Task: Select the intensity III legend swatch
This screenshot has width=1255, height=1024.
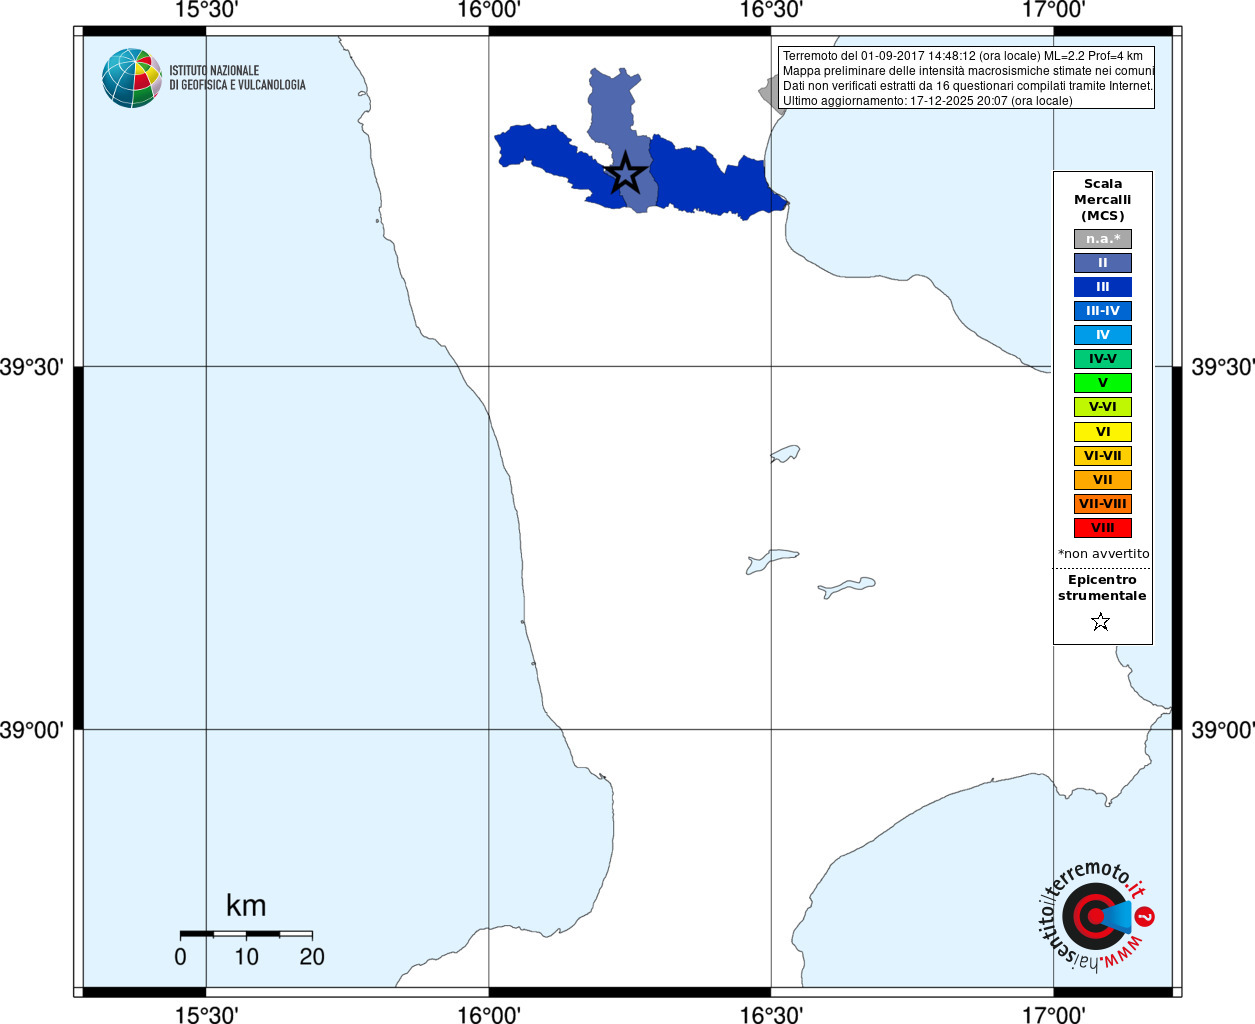Action: tap(1103, 287)
